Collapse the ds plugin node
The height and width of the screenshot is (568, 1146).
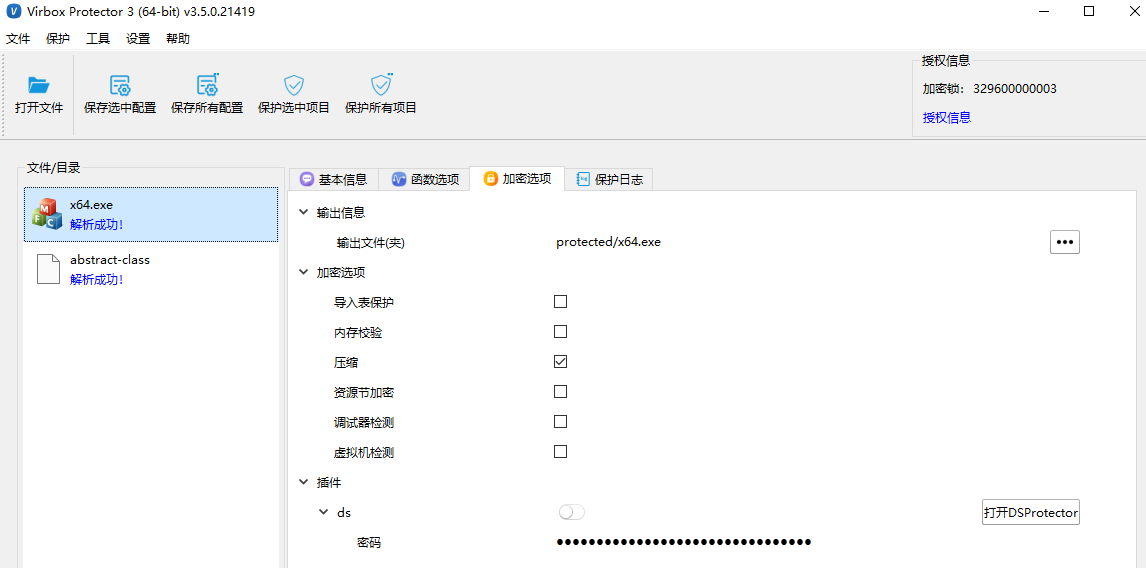(324, 512)
